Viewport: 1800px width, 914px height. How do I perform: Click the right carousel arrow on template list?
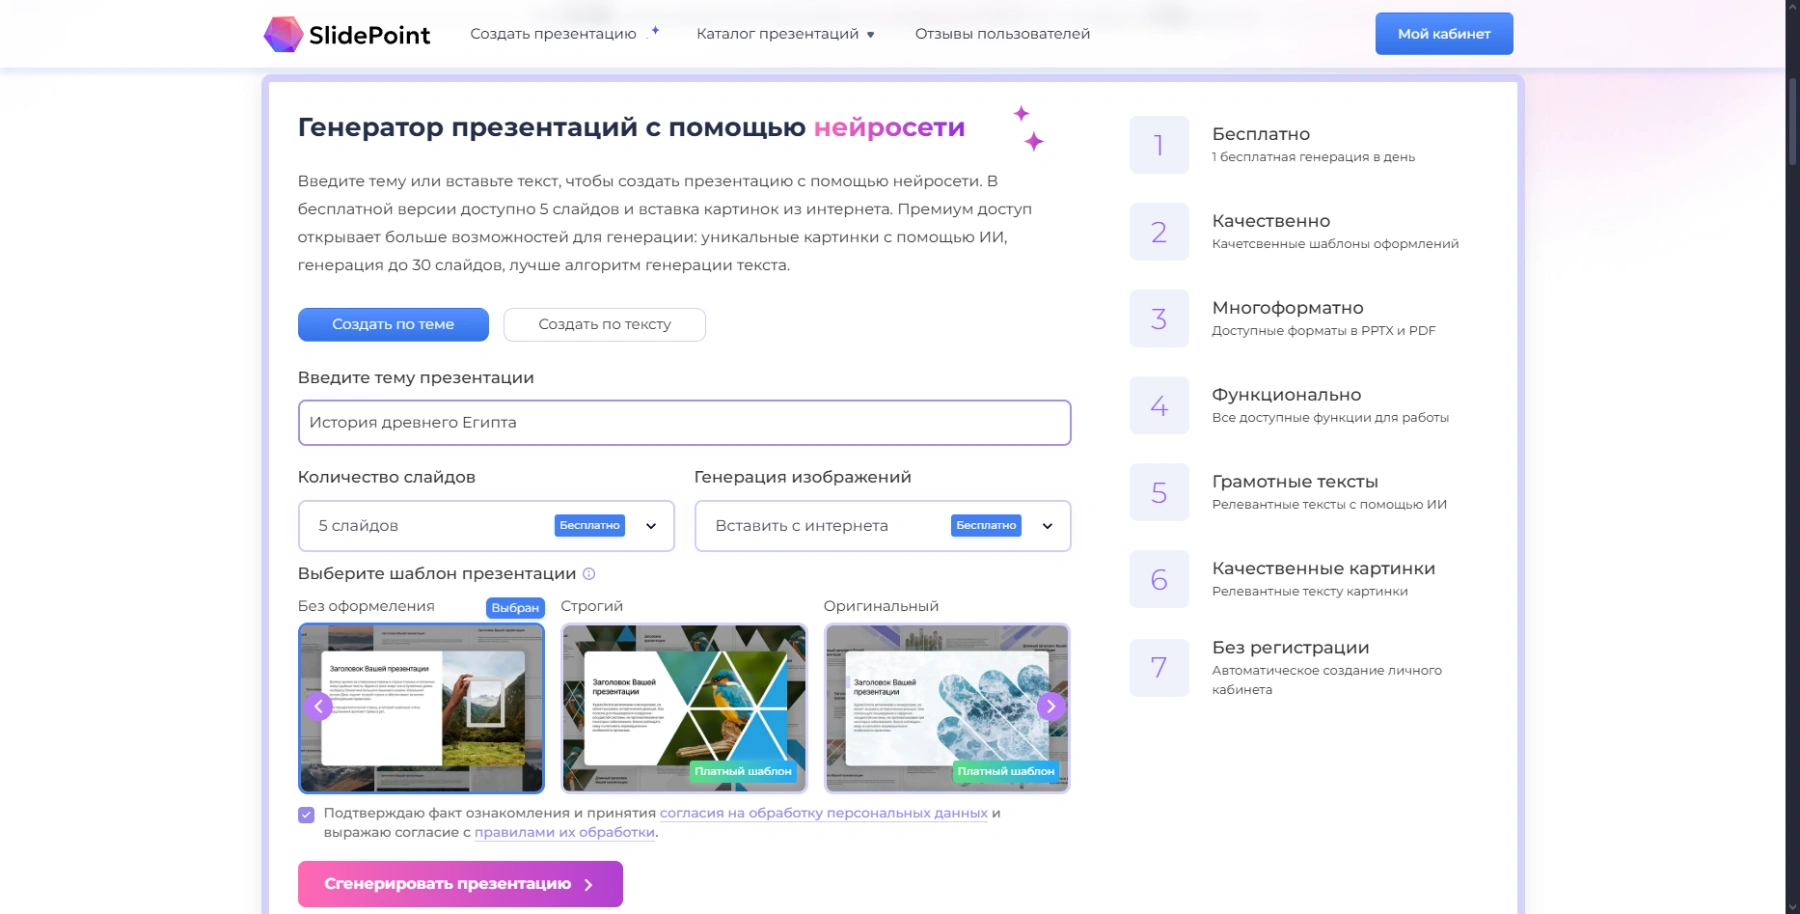point(1050,706)
